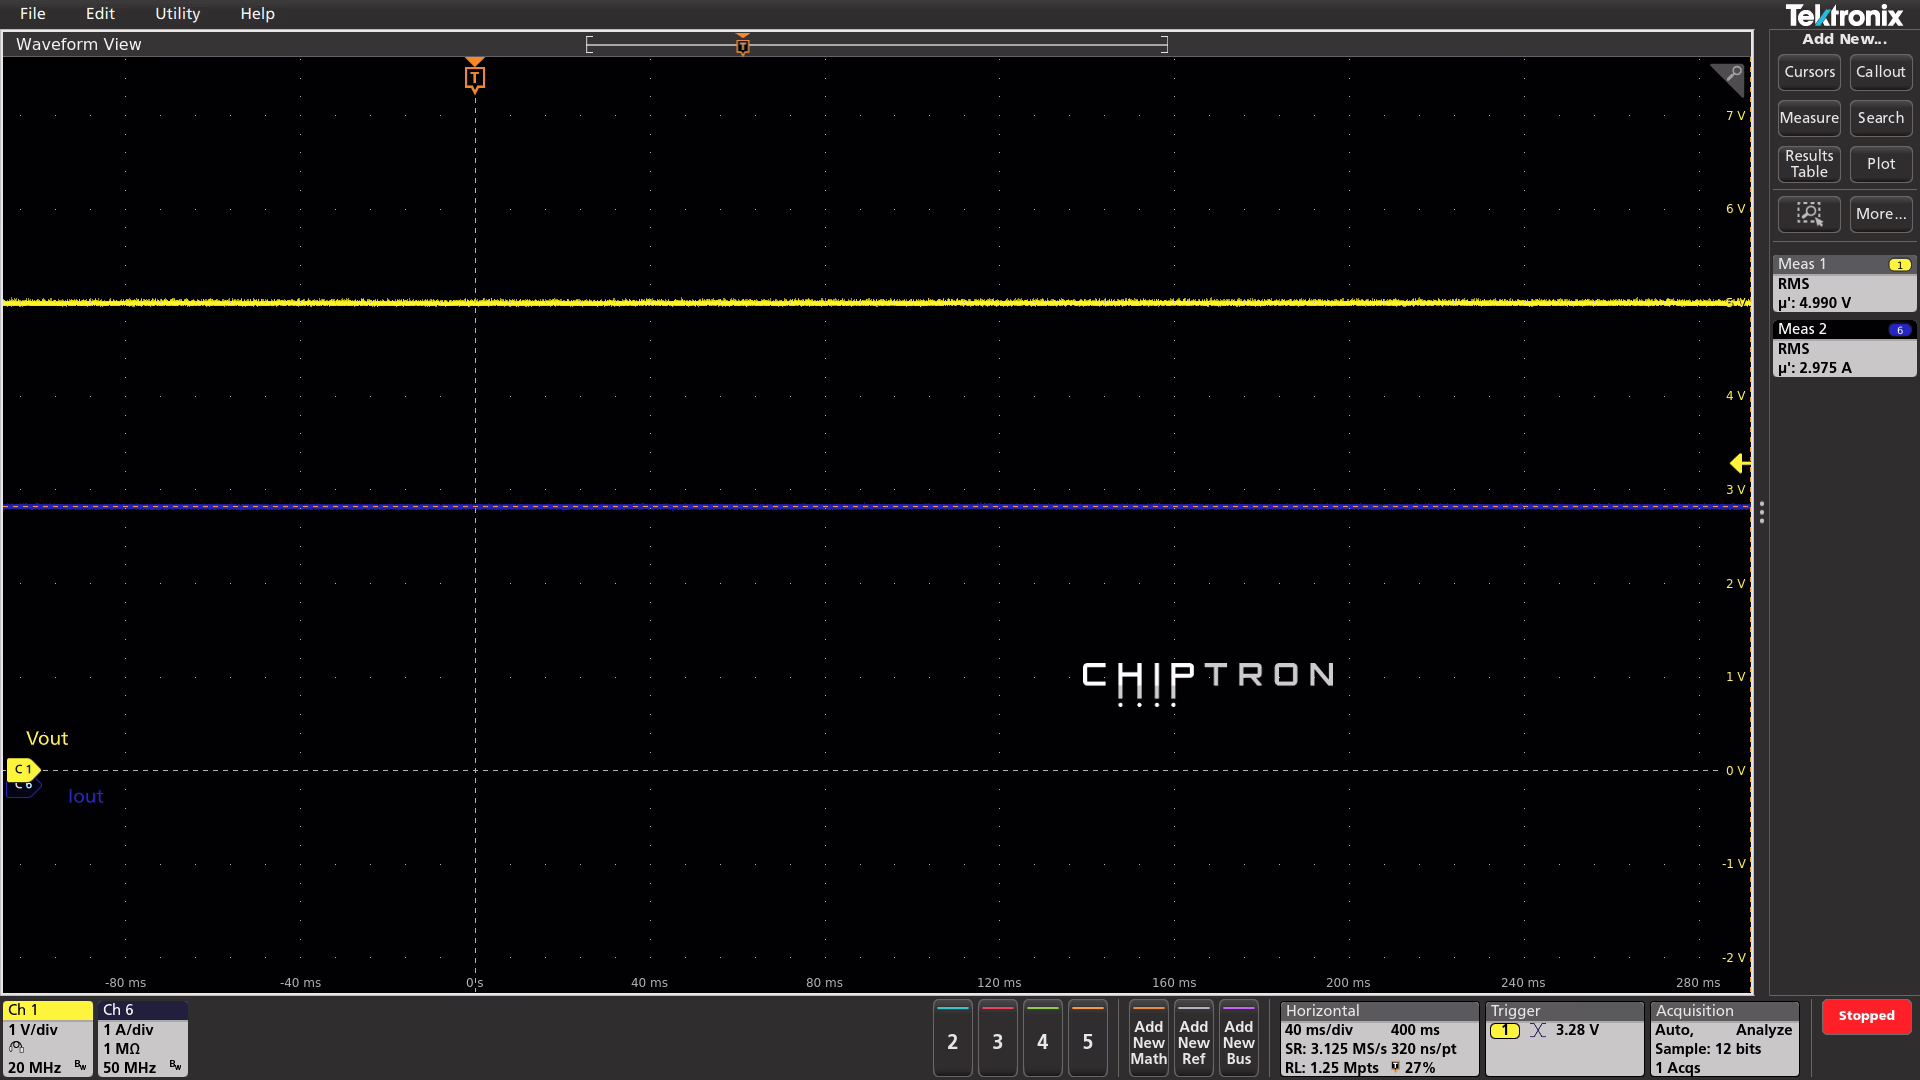This screenshot has height=1080, width=1920.
Task: Click the C1 channel ground handle
Action: 22,769
